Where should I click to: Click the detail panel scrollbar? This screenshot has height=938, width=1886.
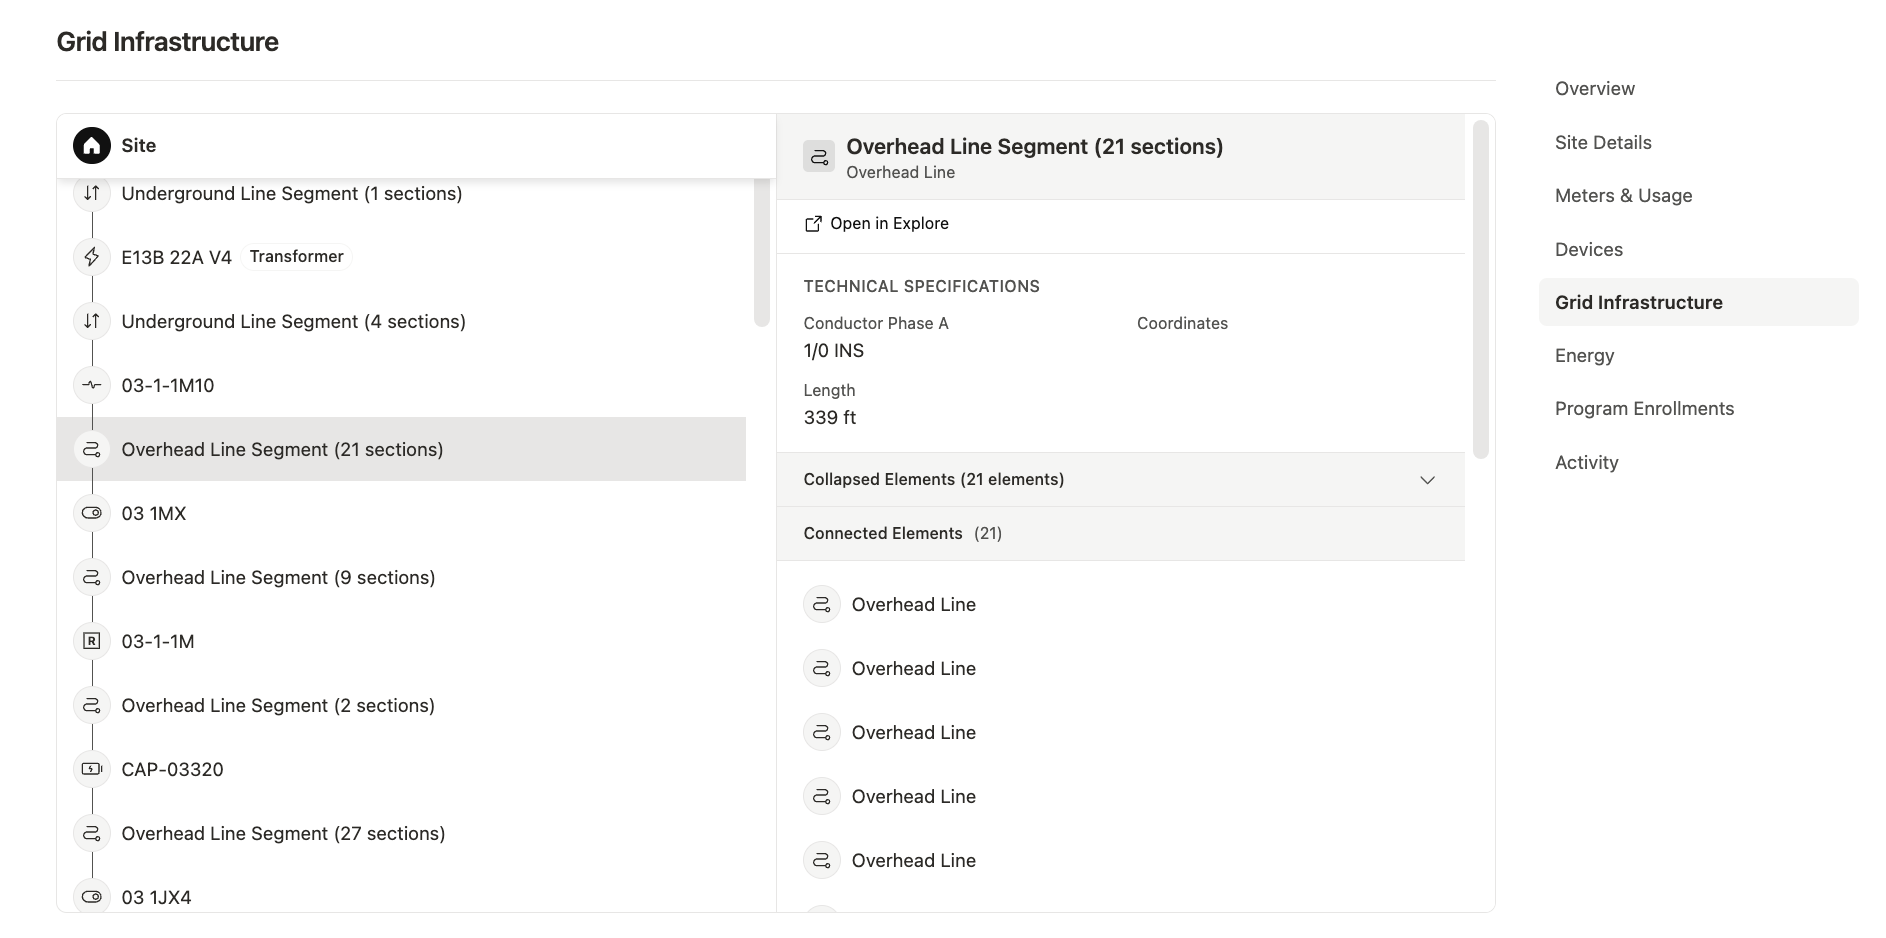[1481, 290]
